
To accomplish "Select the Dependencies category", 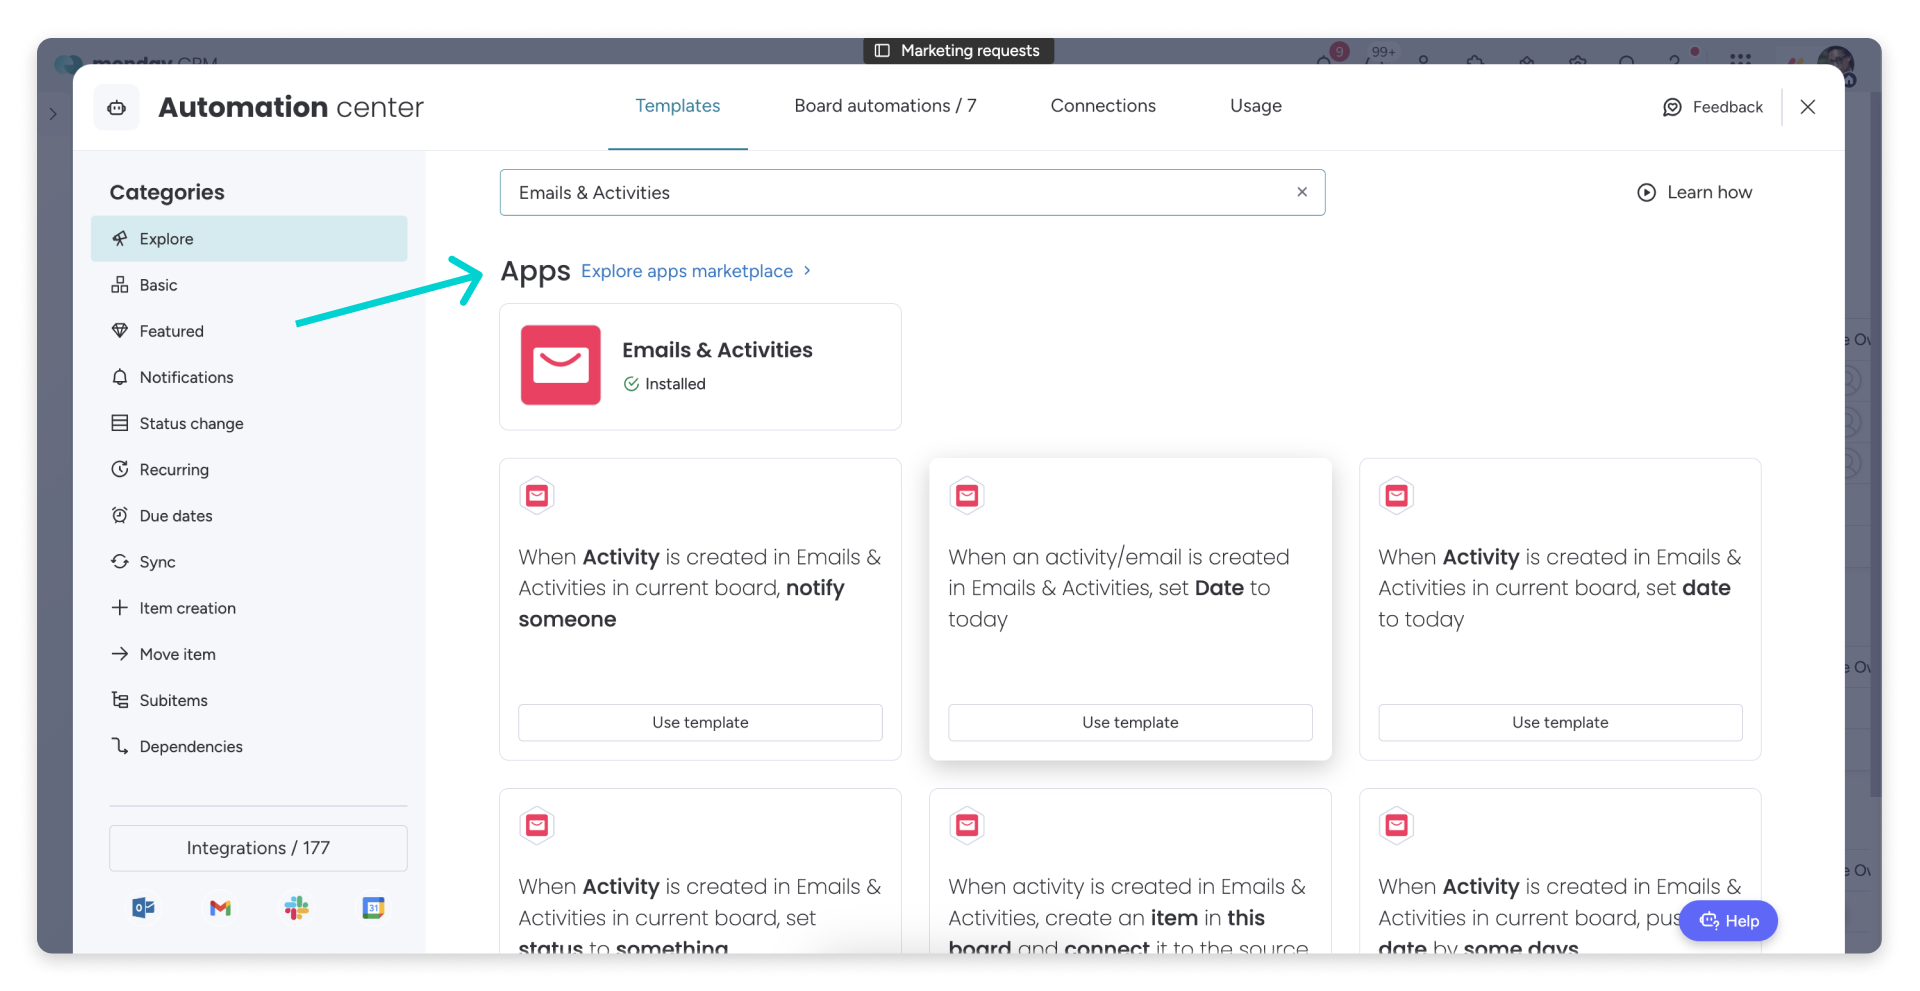I will 249,746.
